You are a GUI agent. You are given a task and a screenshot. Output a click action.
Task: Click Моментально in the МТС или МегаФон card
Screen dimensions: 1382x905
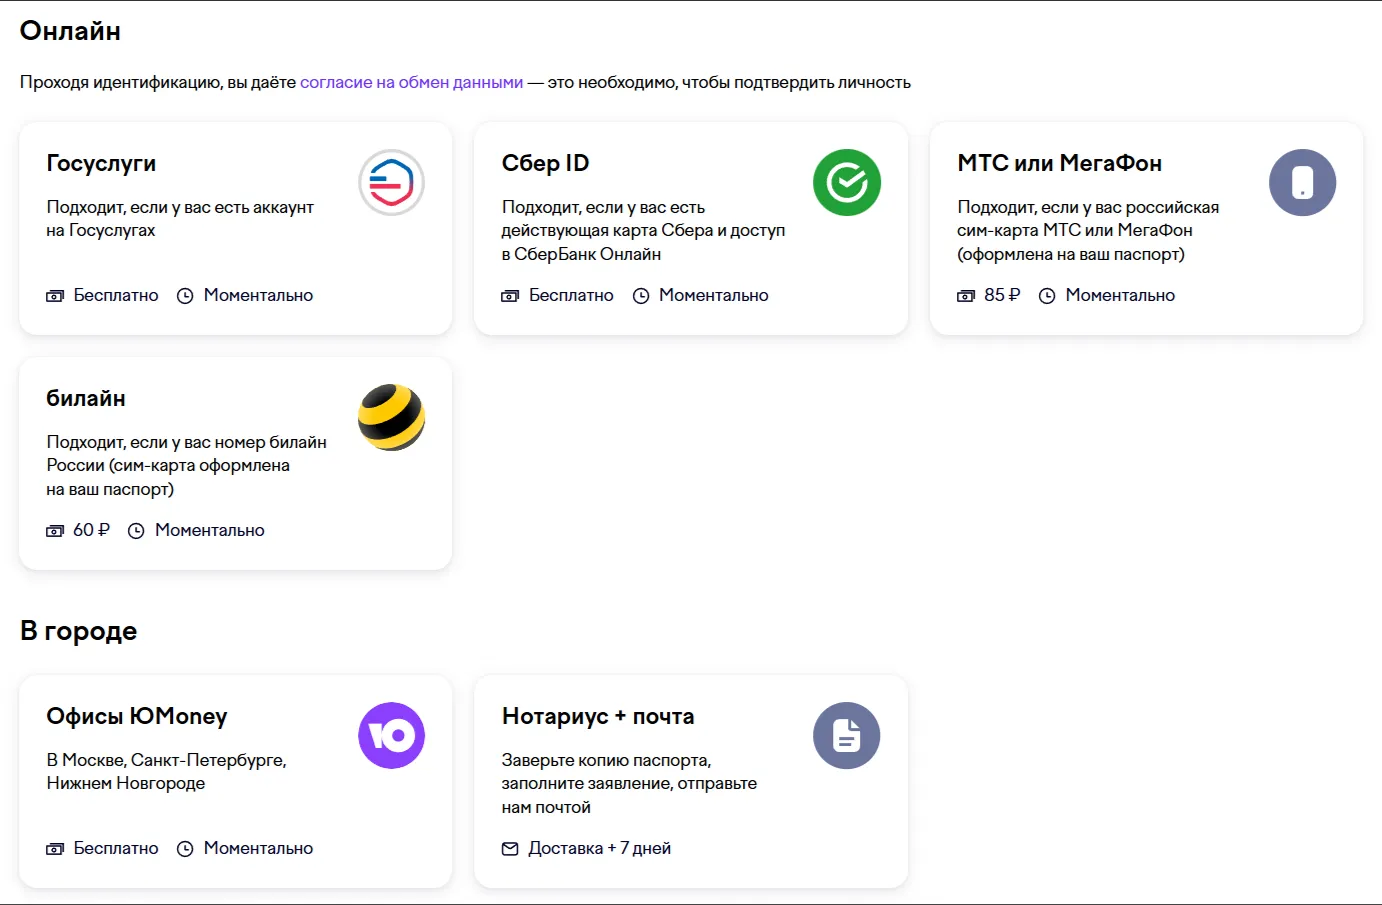pos(1120,295)
